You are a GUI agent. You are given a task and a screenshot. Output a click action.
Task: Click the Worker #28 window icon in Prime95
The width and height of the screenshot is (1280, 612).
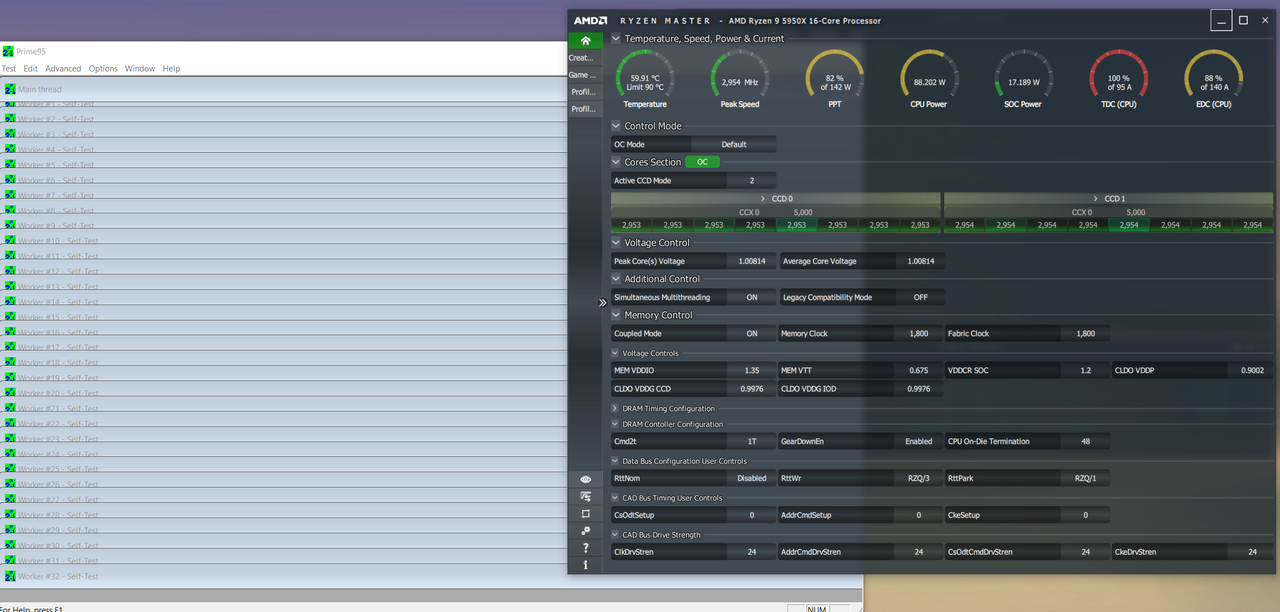10,516
